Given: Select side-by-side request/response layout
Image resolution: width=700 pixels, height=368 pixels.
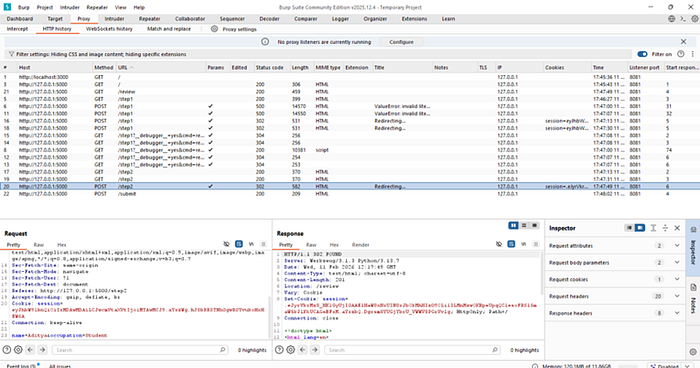Looking at the screenshot, I should tap(513, 226).
